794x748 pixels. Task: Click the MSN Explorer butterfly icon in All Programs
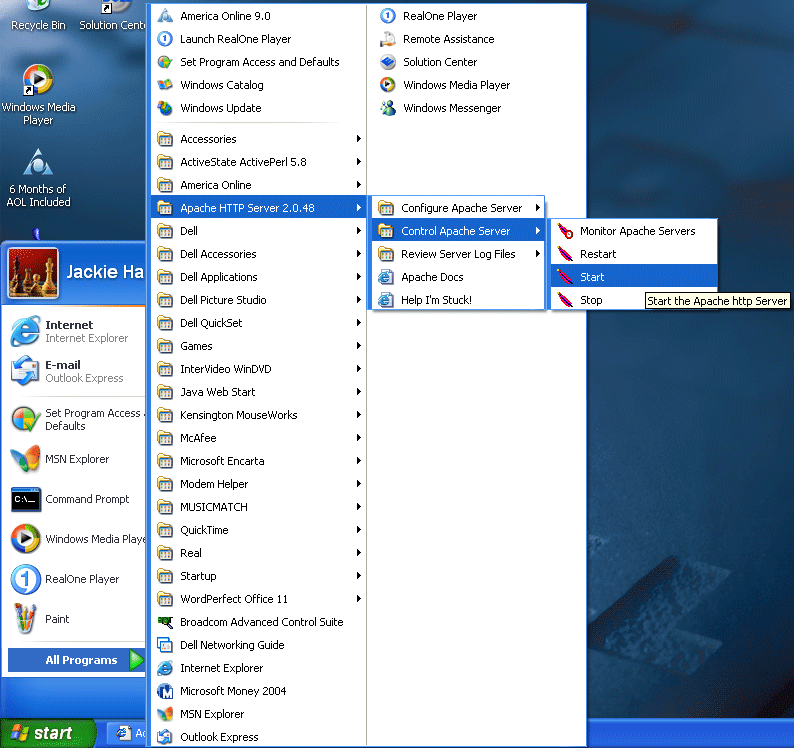[x=165, y=714]
